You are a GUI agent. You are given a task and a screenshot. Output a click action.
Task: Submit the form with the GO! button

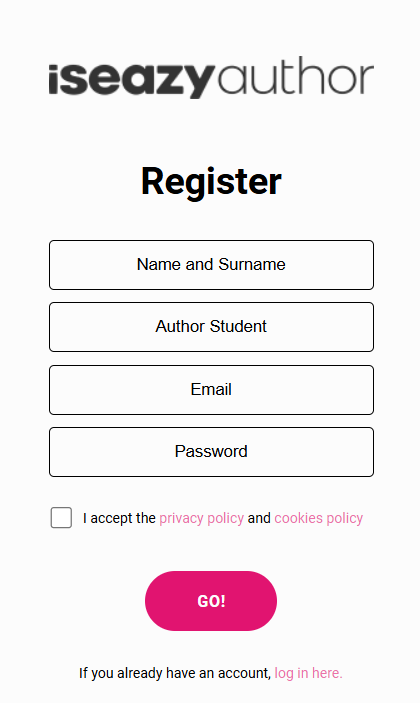[x=211, y=601]
